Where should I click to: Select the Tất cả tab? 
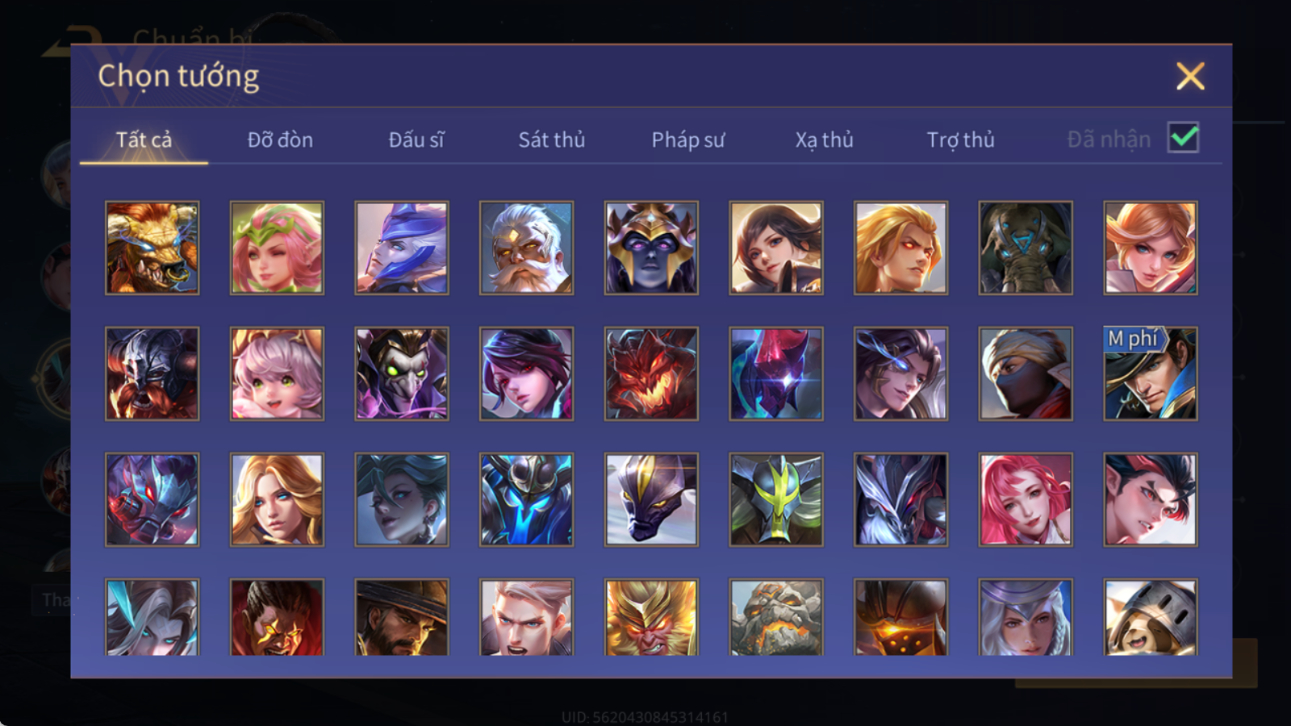(144, 140)
